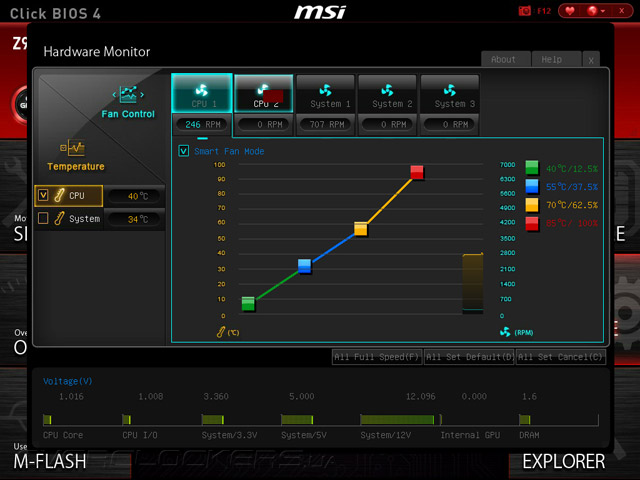Click the 12.096 voltage value
This screenshot has width=640, height=480.
[420, 396]
